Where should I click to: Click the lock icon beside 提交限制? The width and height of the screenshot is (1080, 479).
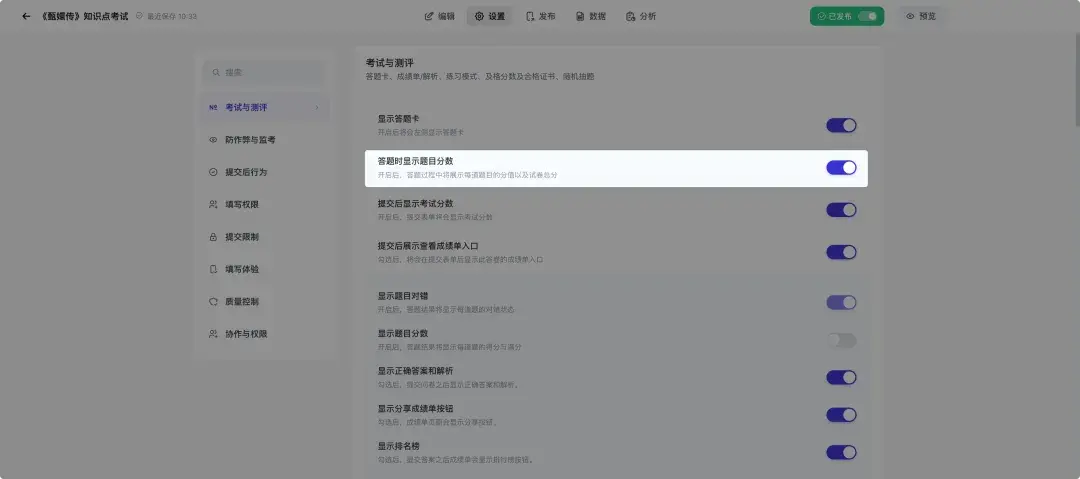[x=213, y=237]
